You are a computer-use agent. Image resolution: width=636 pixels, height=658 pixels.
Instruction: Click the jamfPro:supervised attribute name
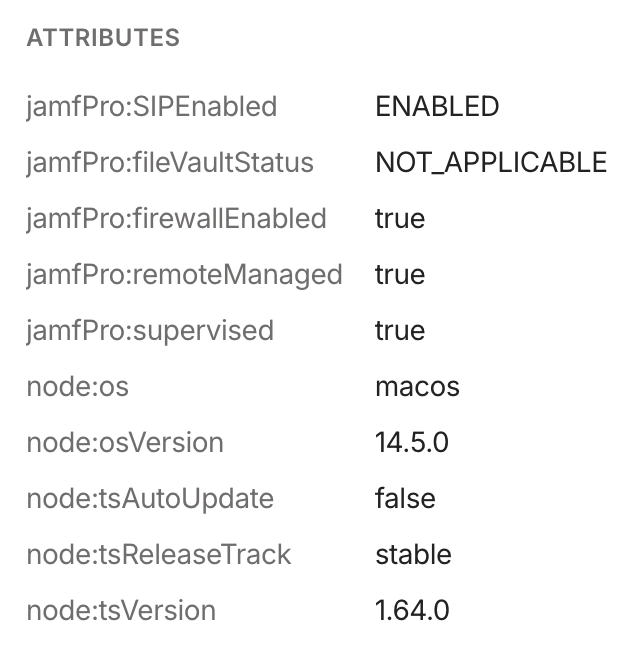click(150, 330)
